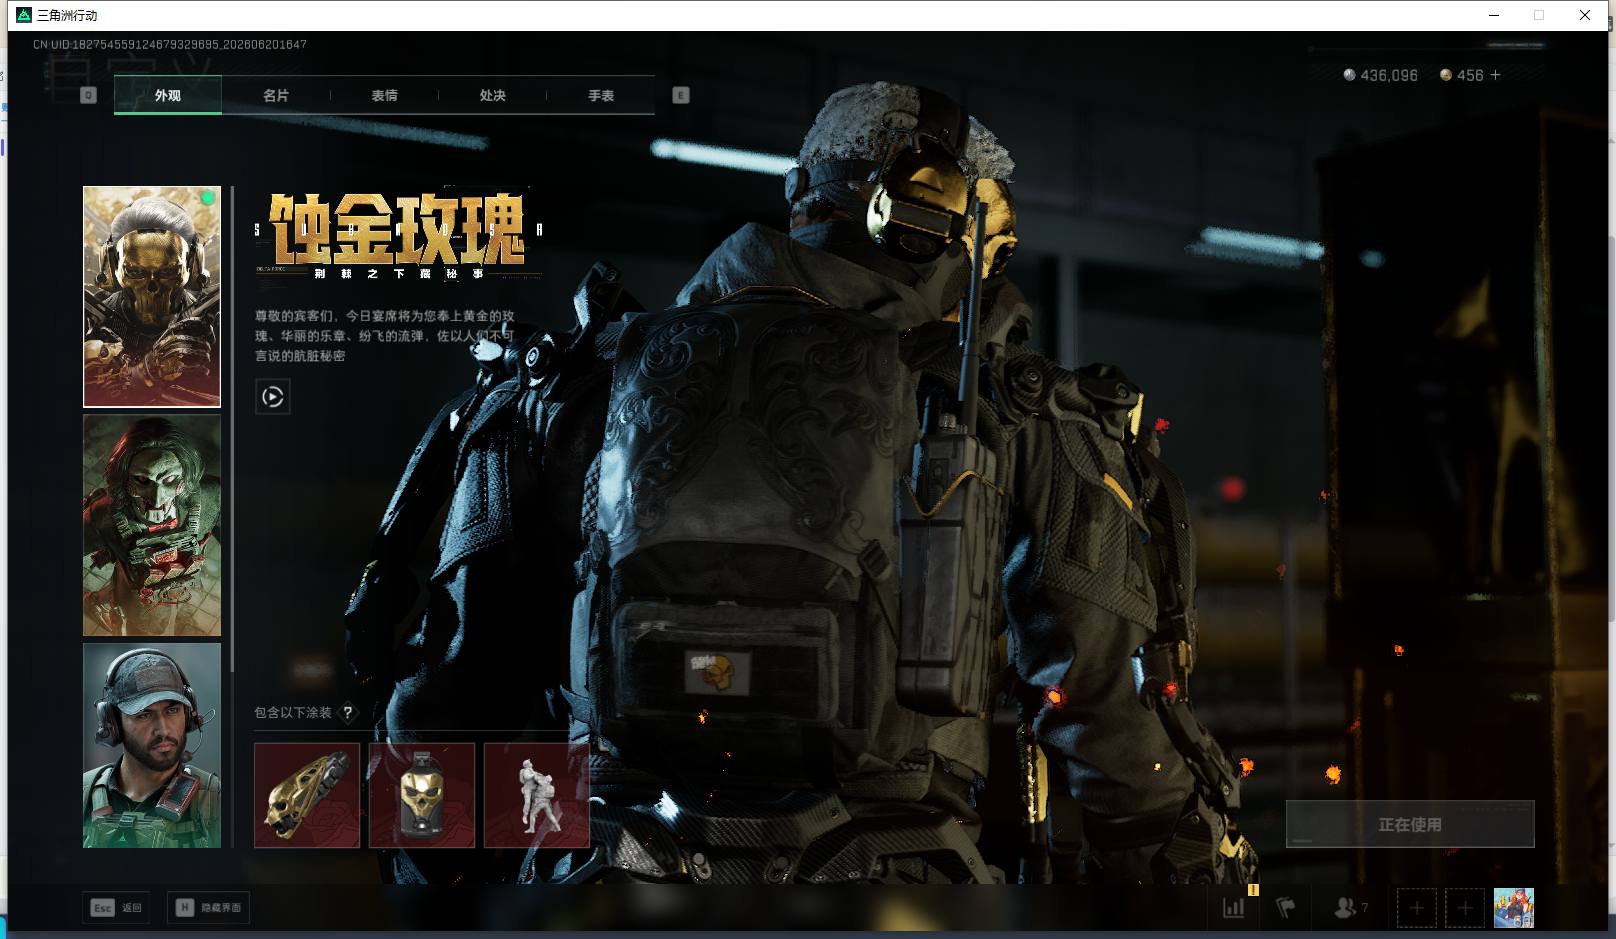This screenshot has height=939, width=1616.
Task: Click the first empty squad slot plus
Action: click(1417, 908)
